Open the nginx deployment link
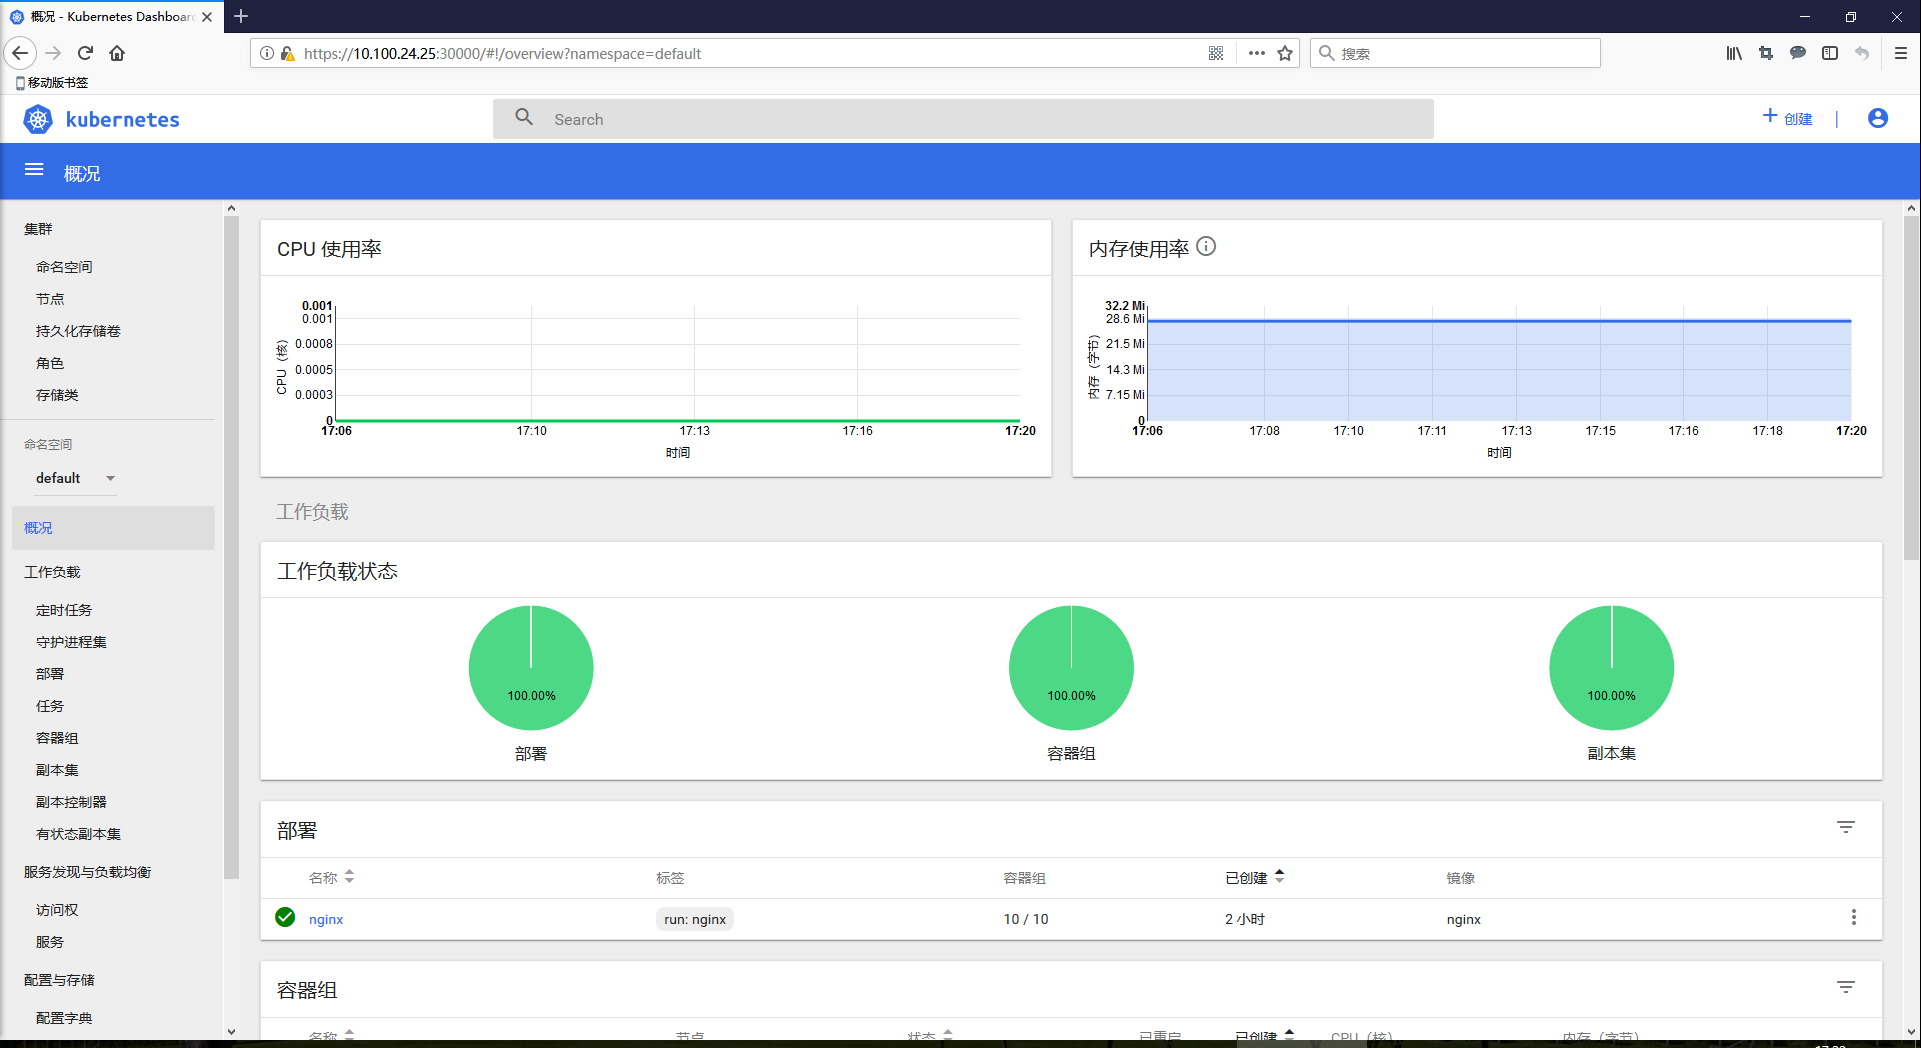Viewport: 1921px width, 1048px height. click(326, 920)
